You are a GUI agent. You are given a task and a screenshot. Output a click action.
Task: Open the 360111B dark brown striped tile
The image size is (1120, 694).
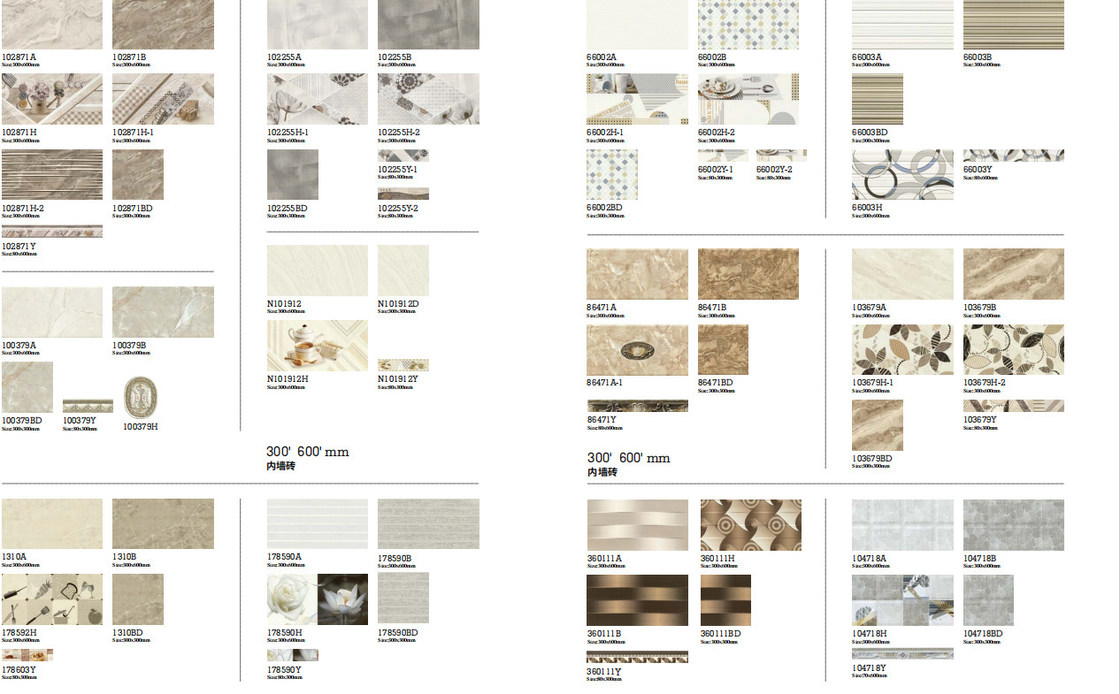tap(637, 600)
